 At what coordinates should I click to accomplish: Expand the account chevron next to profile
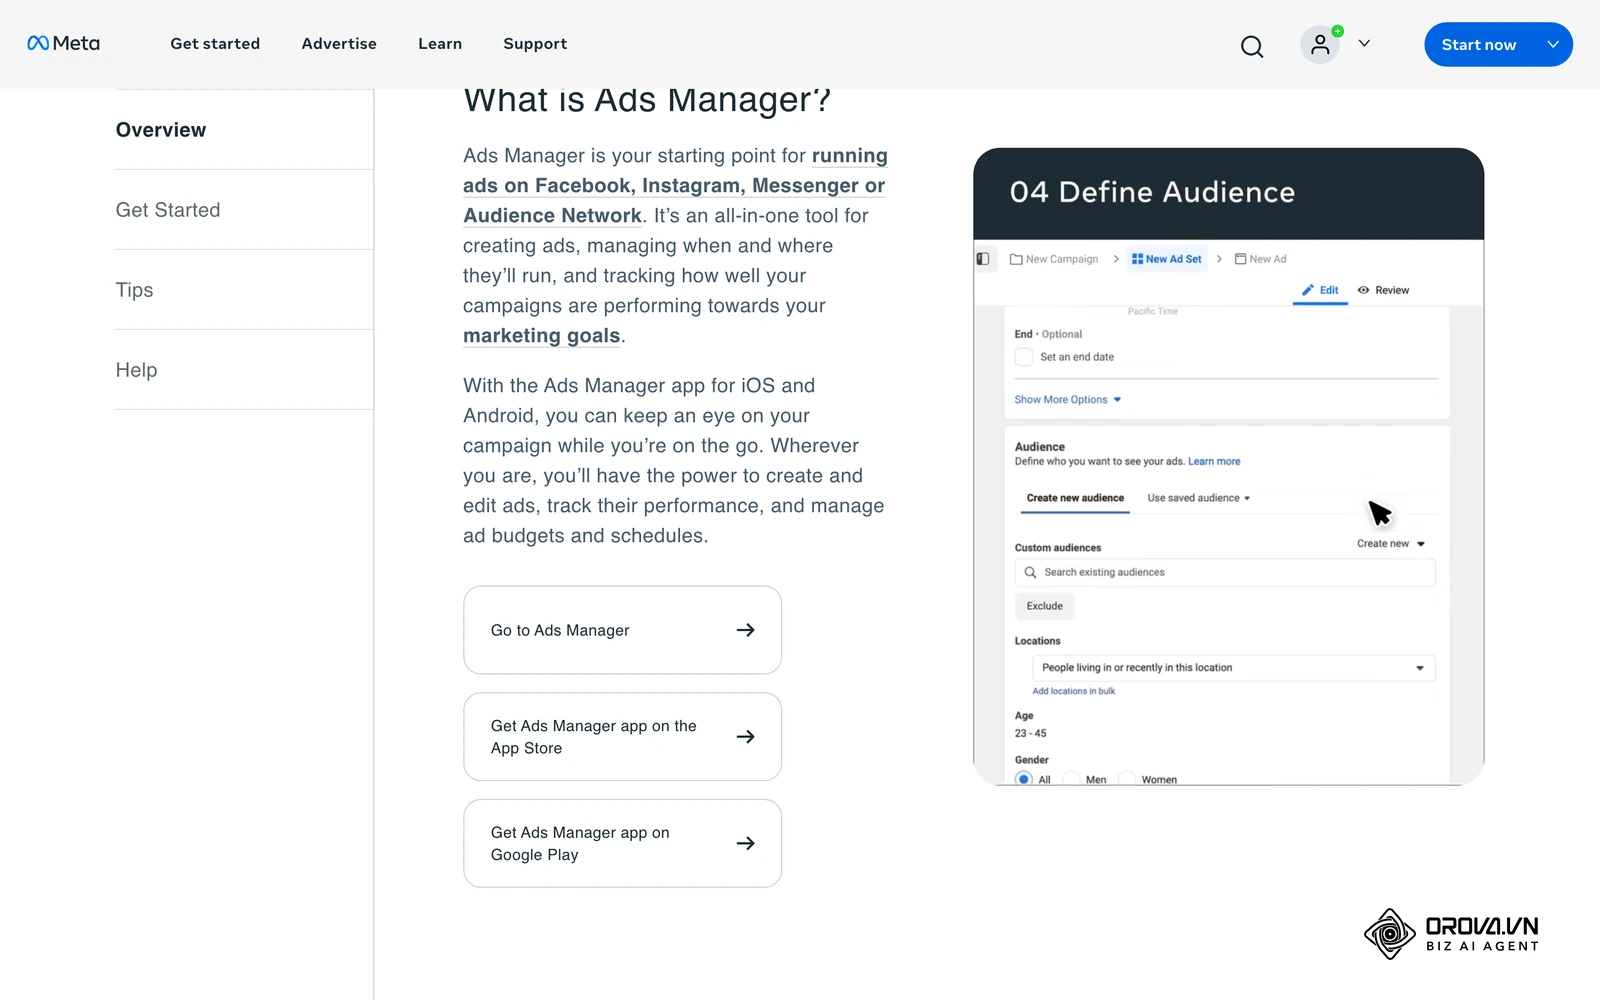pos(1364,44)
